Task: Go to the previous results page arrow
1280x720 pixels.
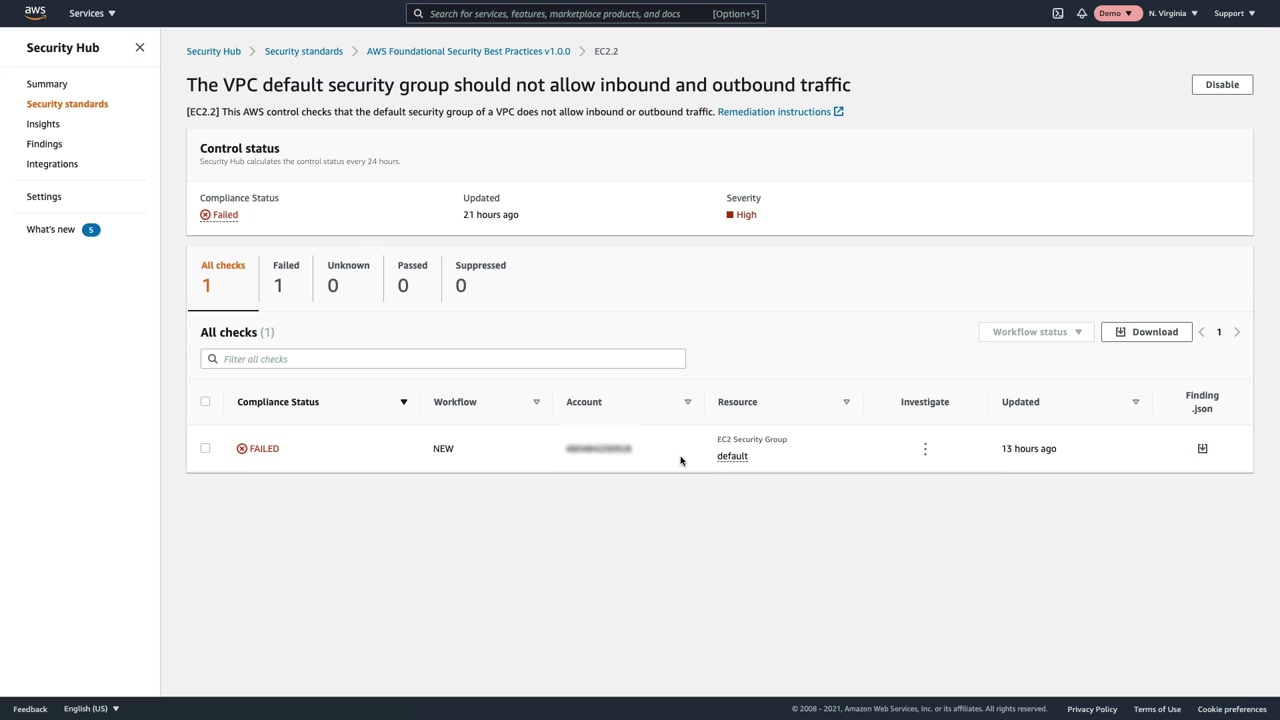Action: point(1201,332)
